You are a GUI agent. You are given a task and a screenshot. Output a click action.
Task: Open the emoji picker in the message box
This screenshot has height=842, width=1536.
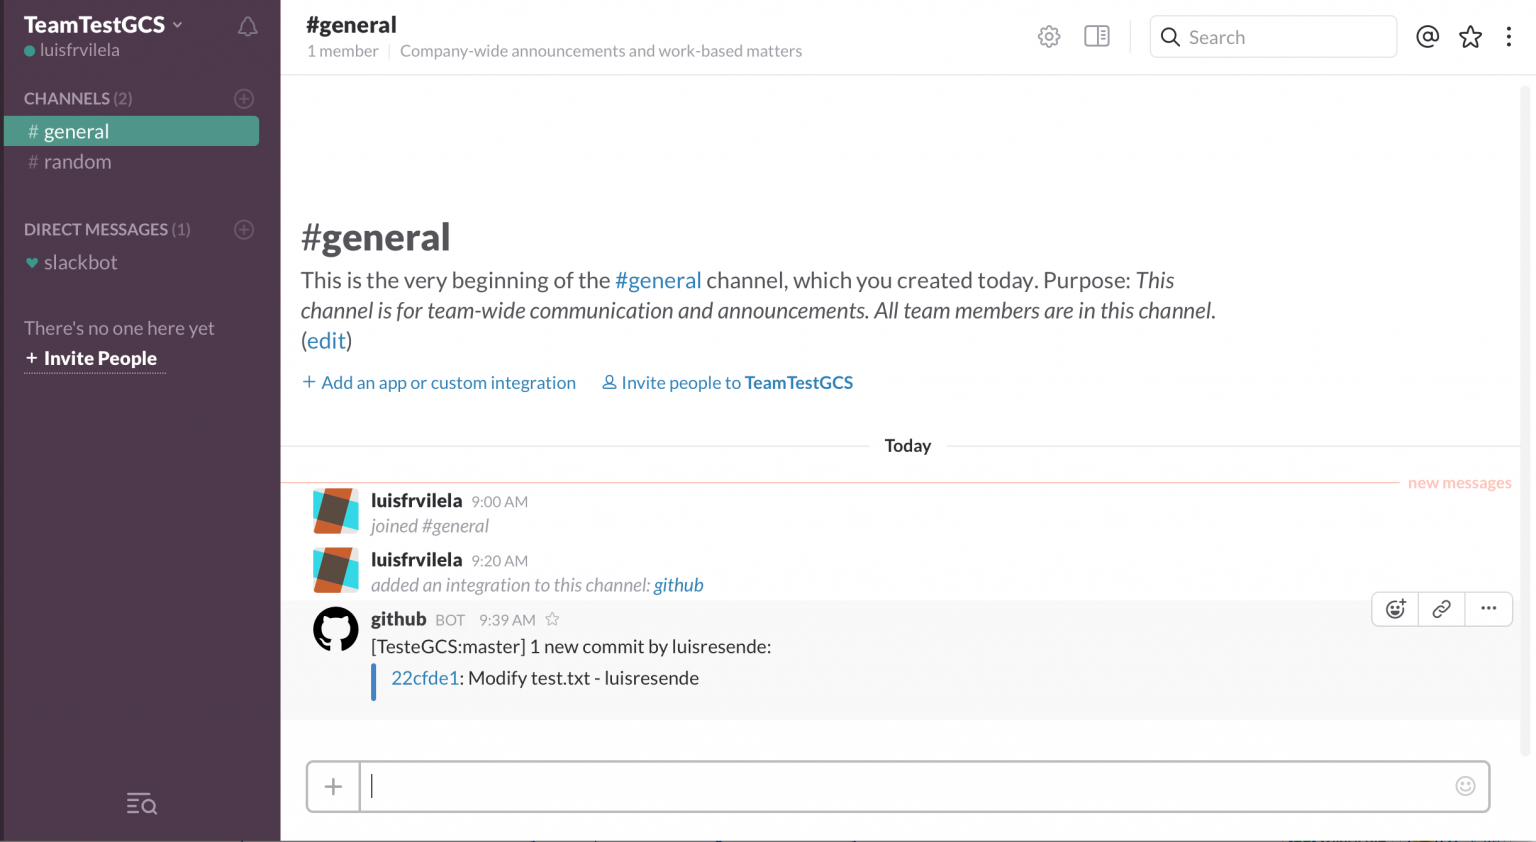click(x=1465, y=787)
